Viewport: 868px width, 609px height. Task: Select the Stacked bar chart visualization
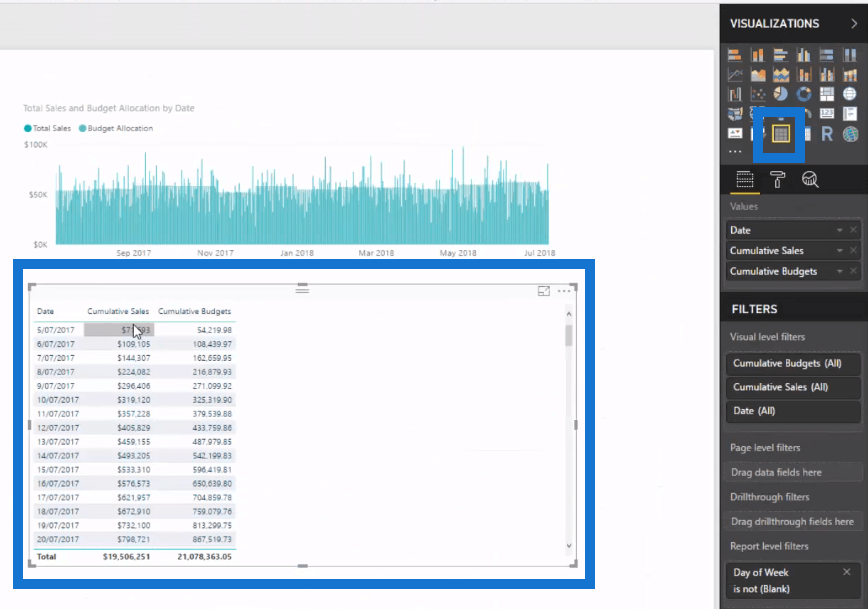point(735,55)
